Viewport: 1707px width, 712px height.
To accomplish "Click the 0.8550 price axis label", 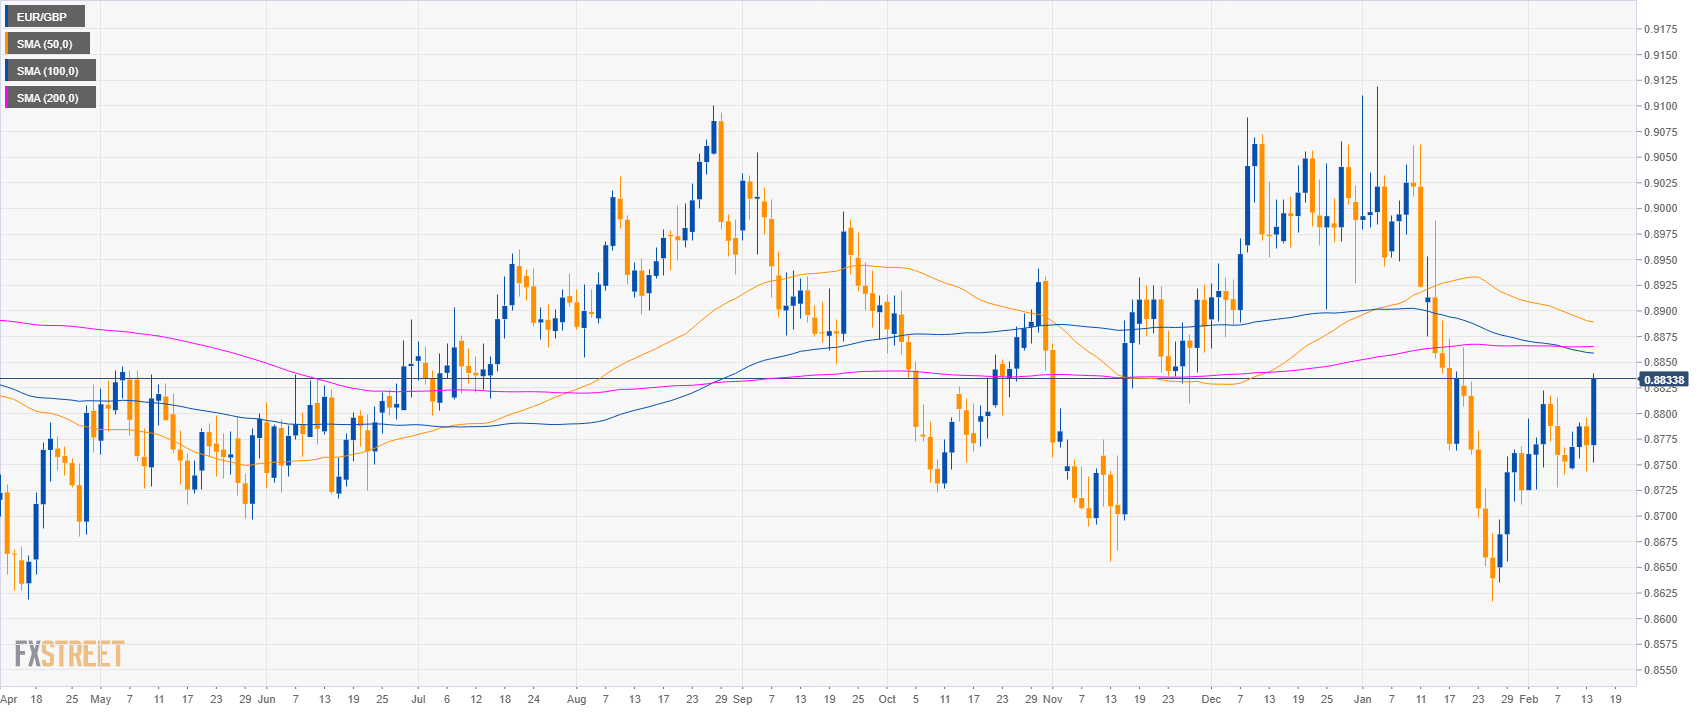I will click(x=1661, y=671).
